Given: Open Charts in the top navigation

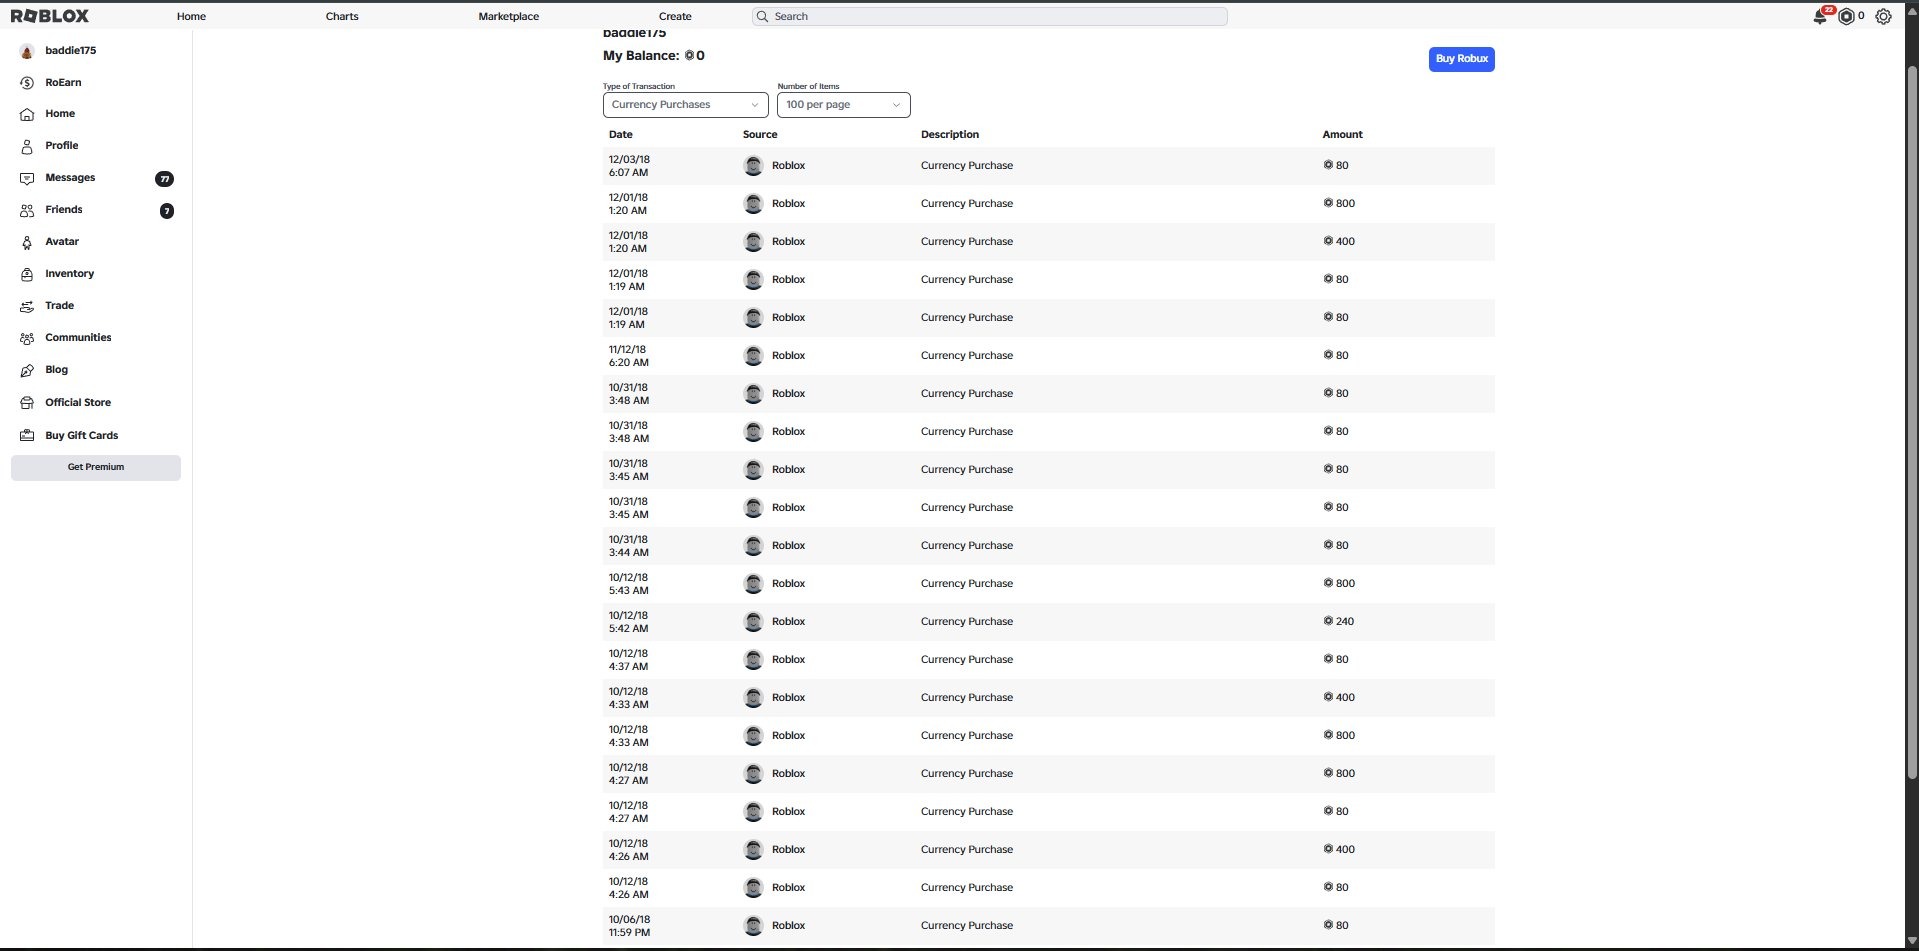Looking at the screenshot, I should click(x=342, y=16).
